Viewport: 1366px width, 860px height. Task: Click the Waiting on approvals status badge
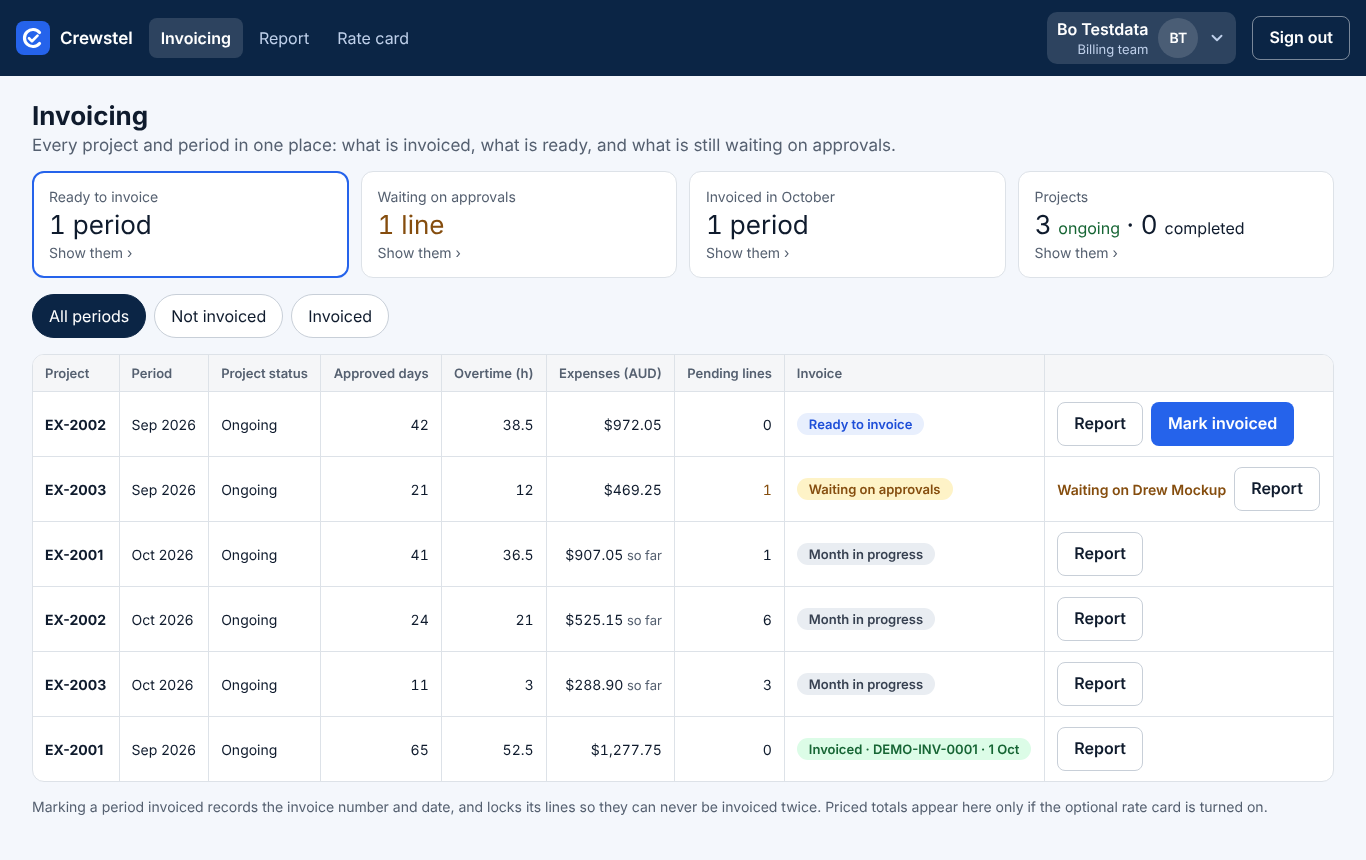(874, 489)
